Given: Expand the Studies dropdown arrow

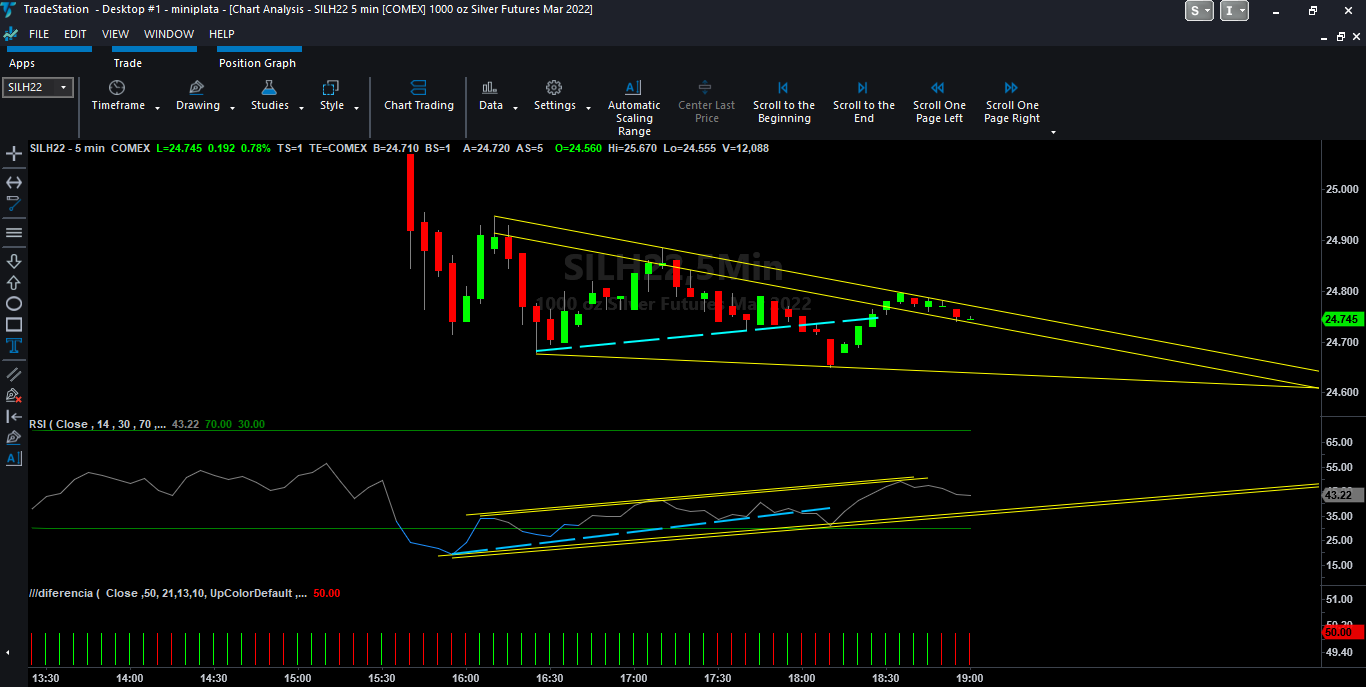Looking at the screenshot, I should pyautogui.click(x=300, y=108).
